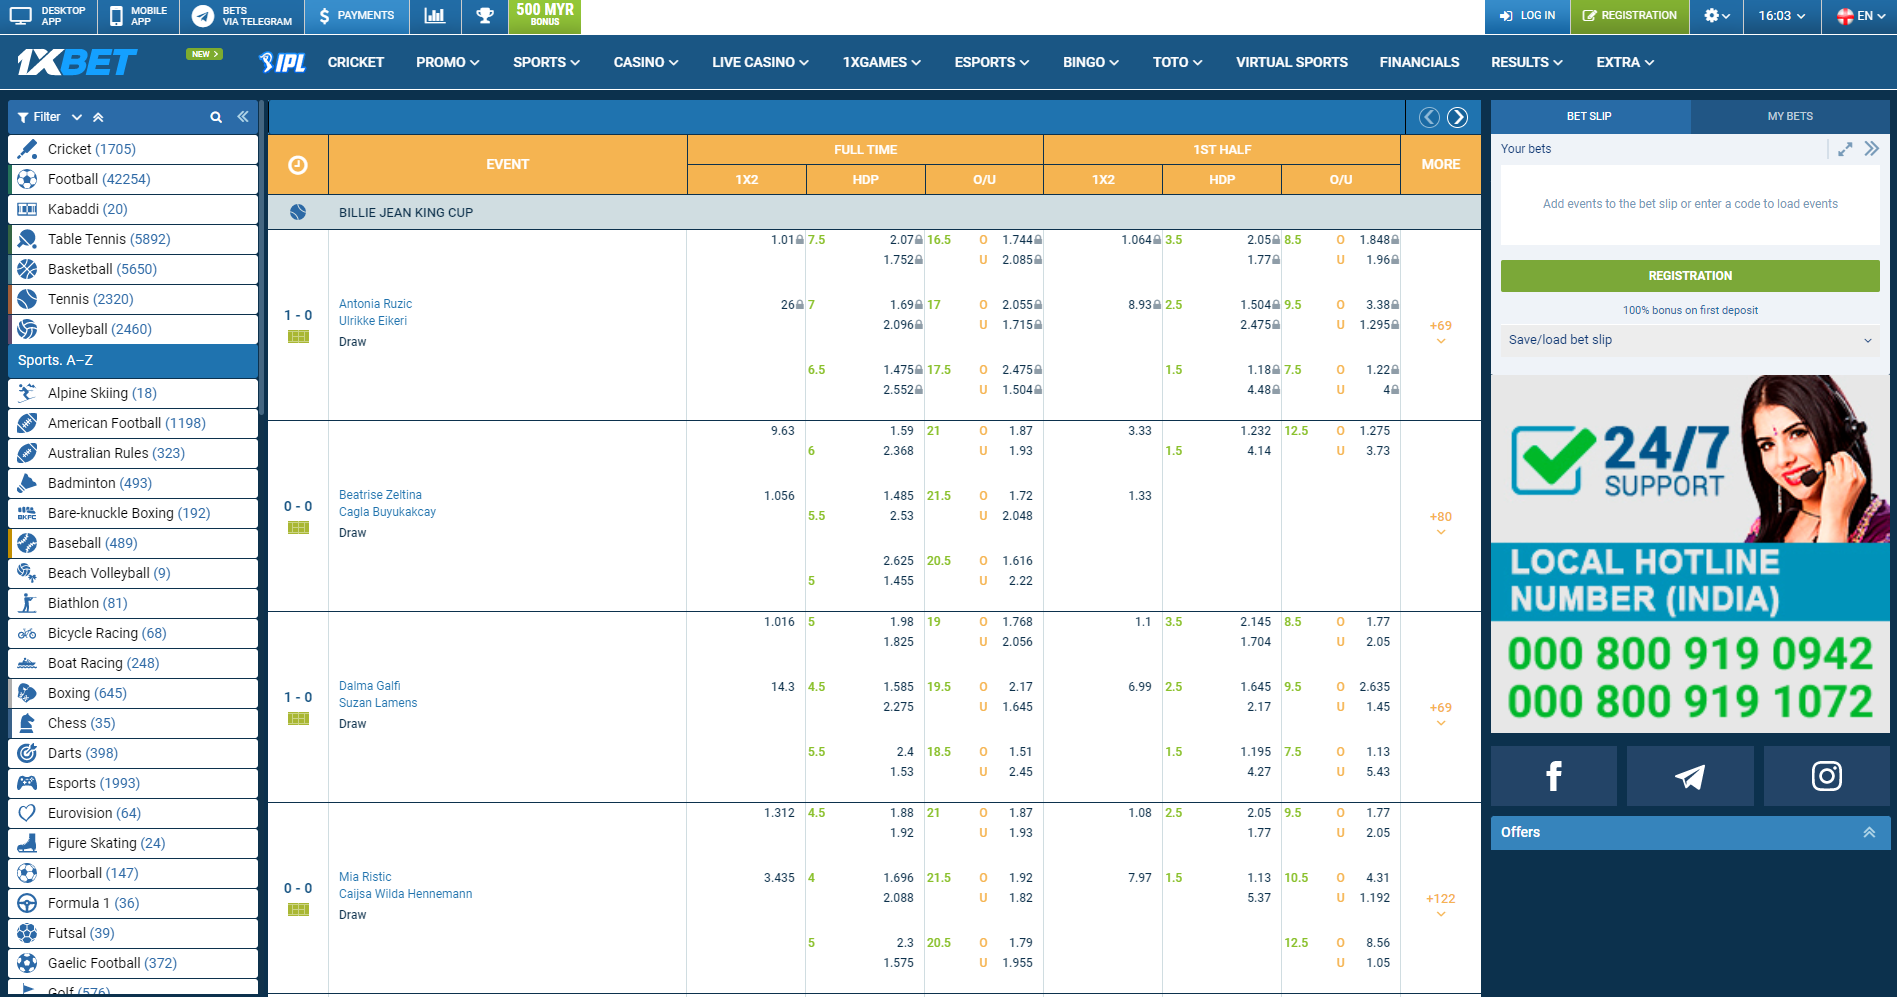Go to next events with right arrow
The width and height of the screenshot is (1897, 997).
[1458, 117]
